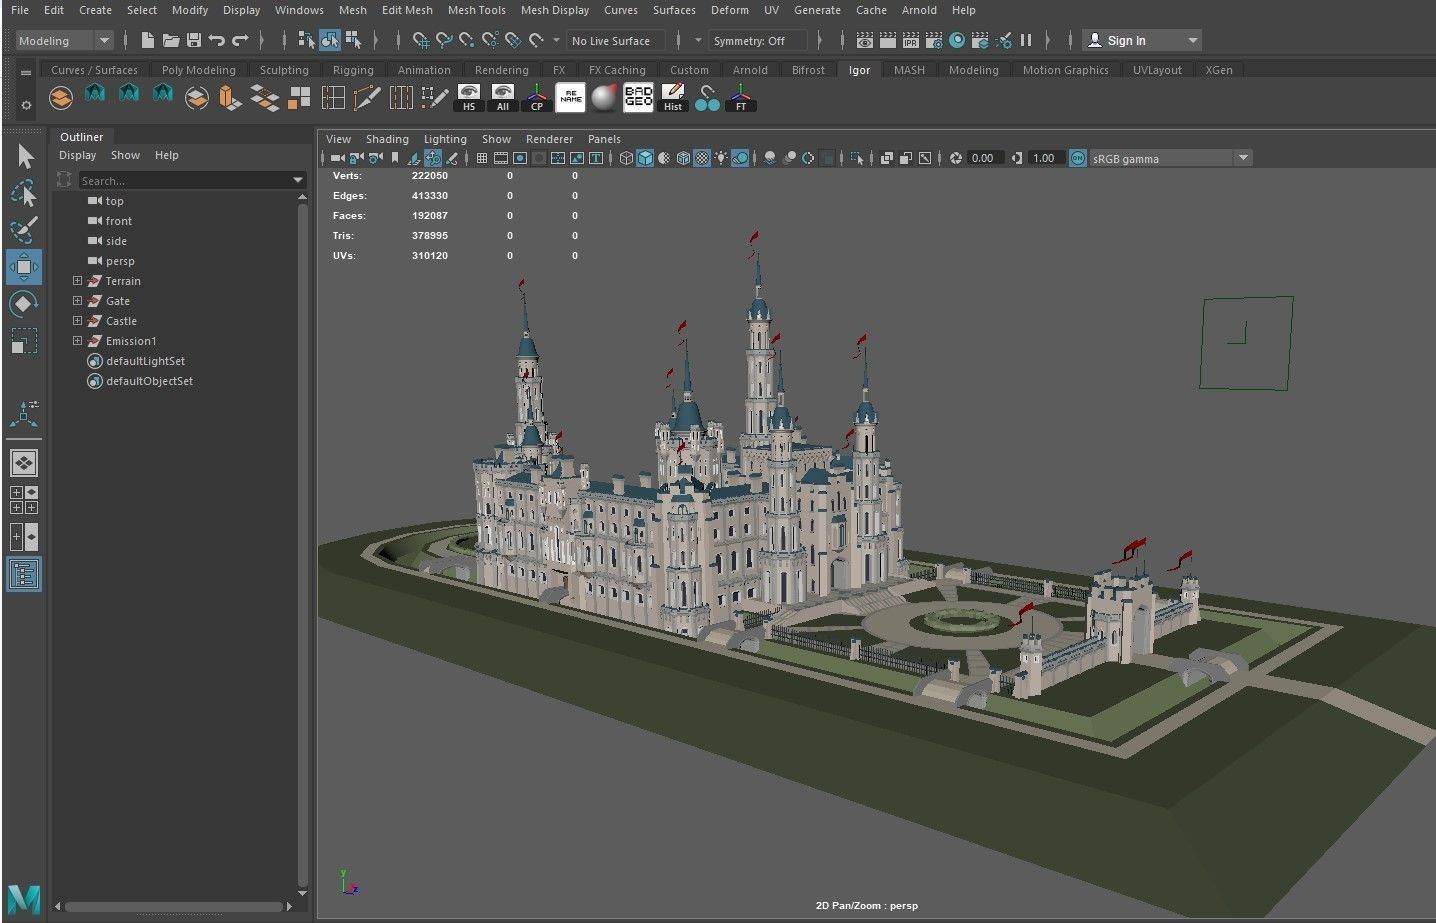The image size is (1436, 923).
Task: Expand the Emission1 node in Outliner
Action: [x=77, y=341]
